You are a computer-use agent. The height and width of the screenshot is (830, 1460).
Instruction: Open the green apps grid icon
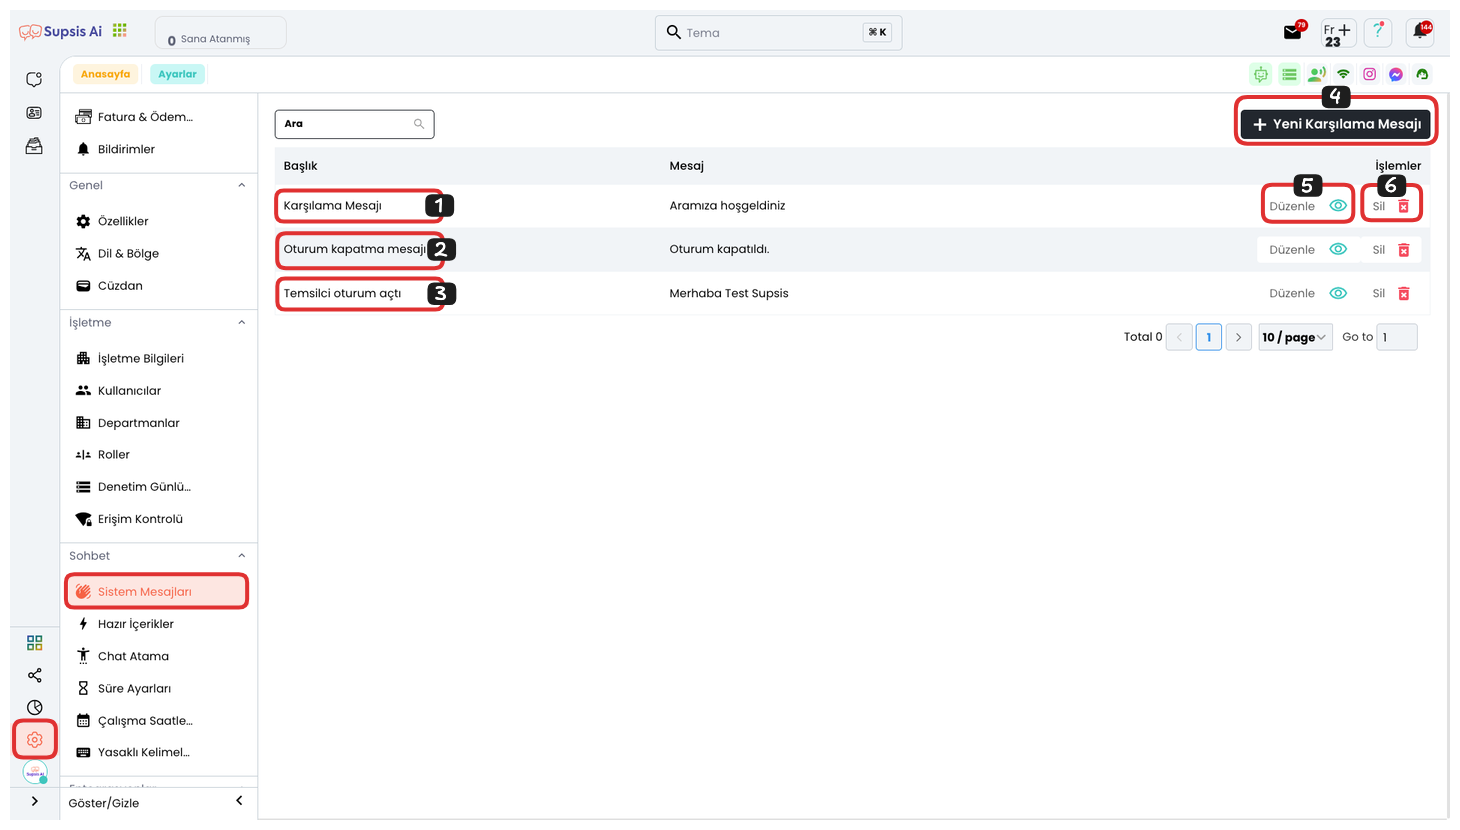click(120, 31)
